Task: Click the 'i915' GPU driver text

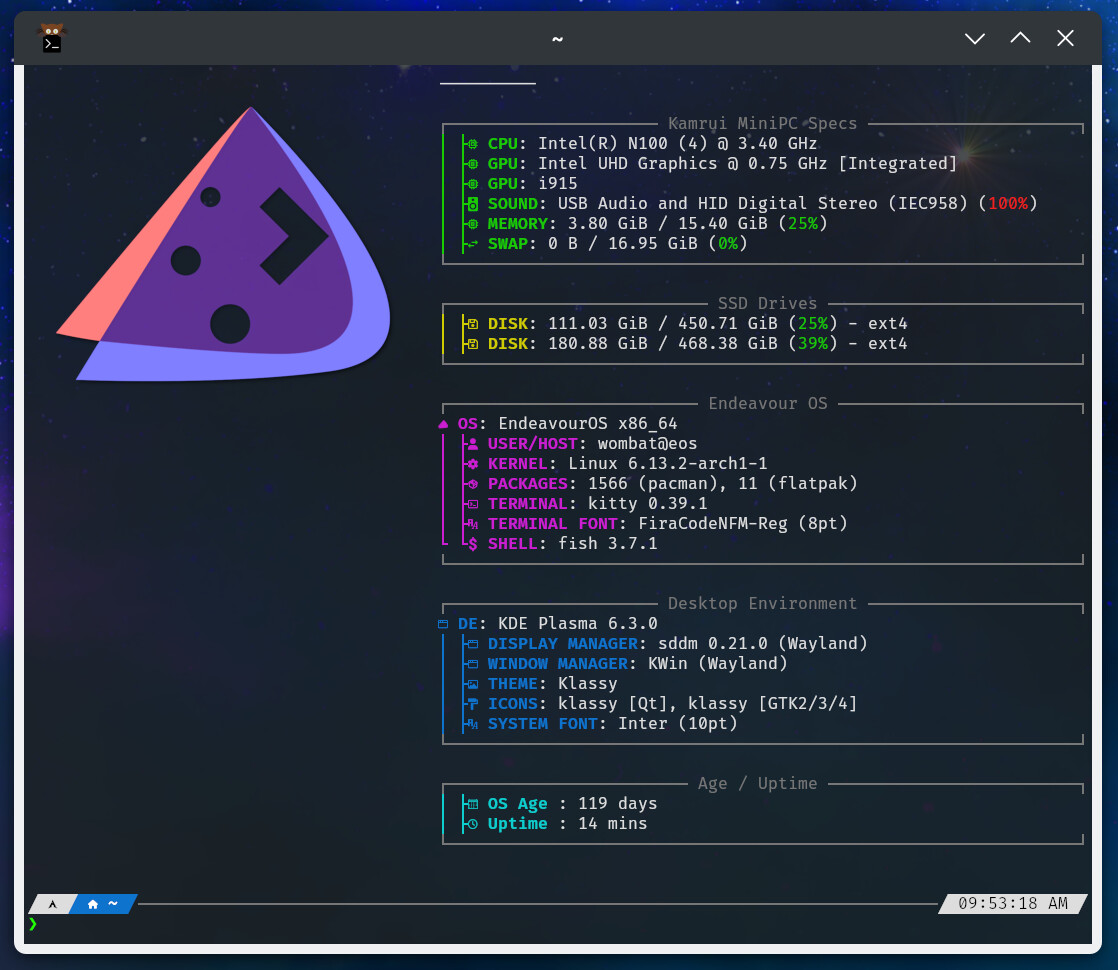Action: pos(558,183)
